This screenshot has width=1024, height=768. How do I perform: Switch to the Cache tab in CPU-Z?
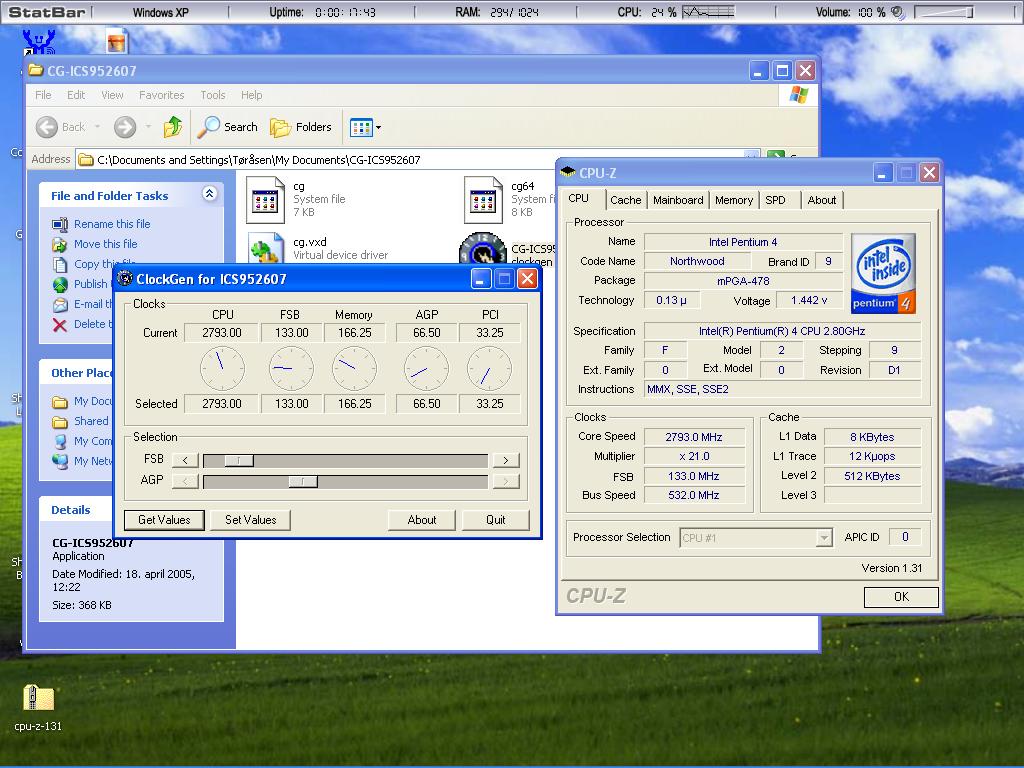coord(626,200)
